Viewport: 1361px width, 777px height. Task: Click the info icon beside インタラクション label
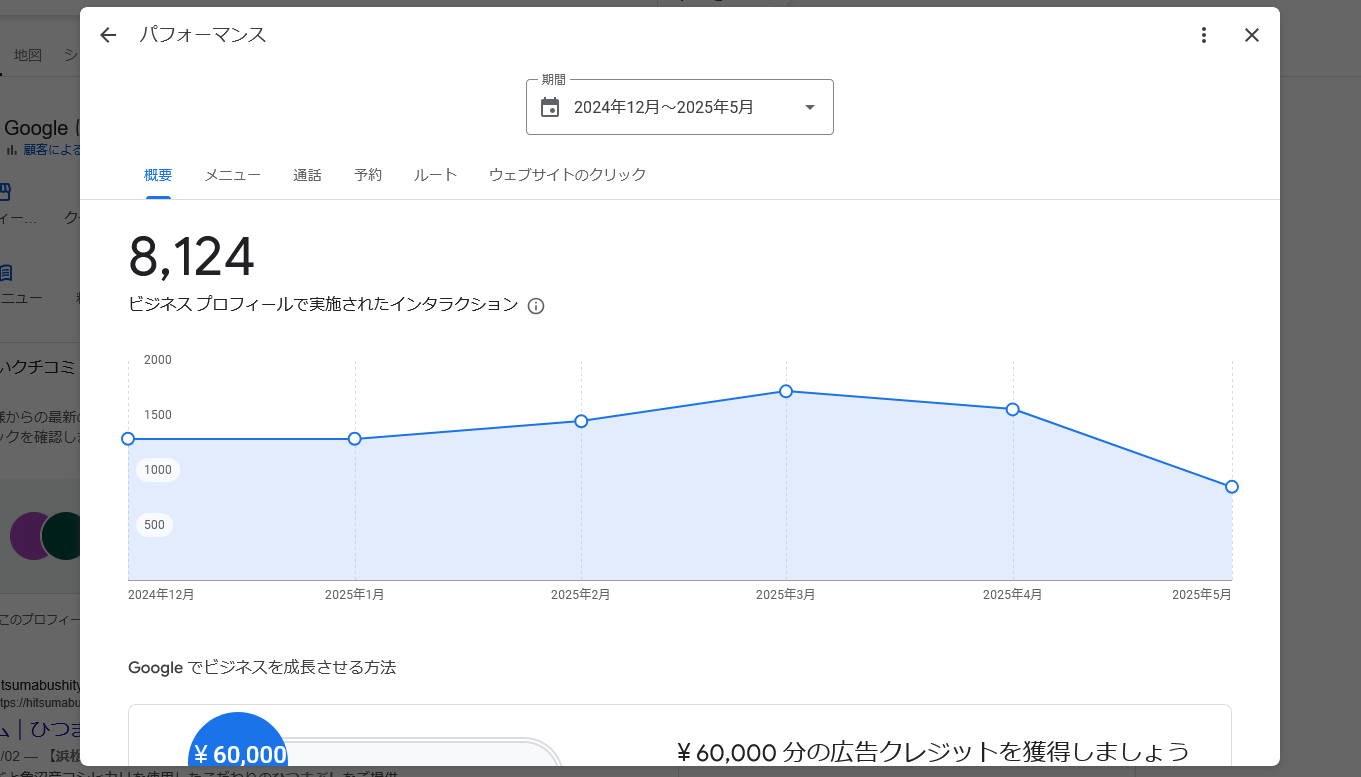pyautogui.click(x=536, y=306)
